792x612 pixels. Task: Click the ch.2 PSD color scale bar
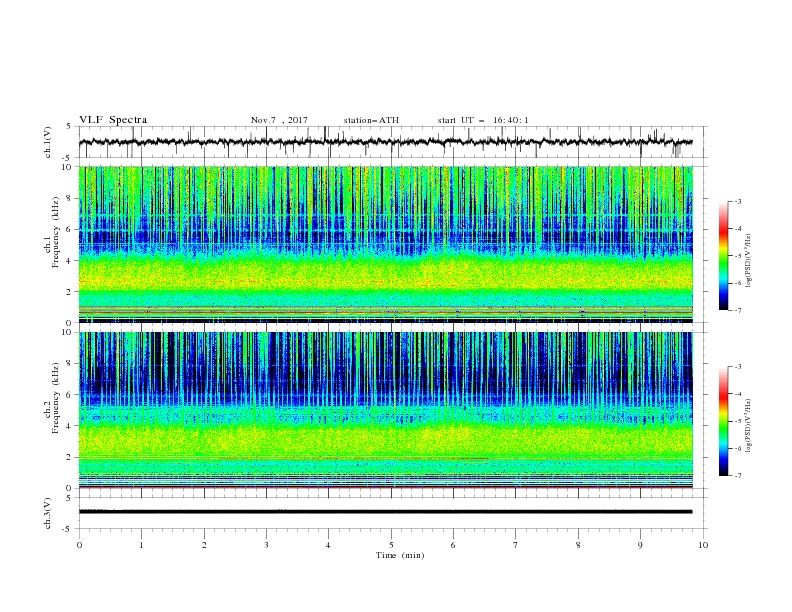(723, 421)
